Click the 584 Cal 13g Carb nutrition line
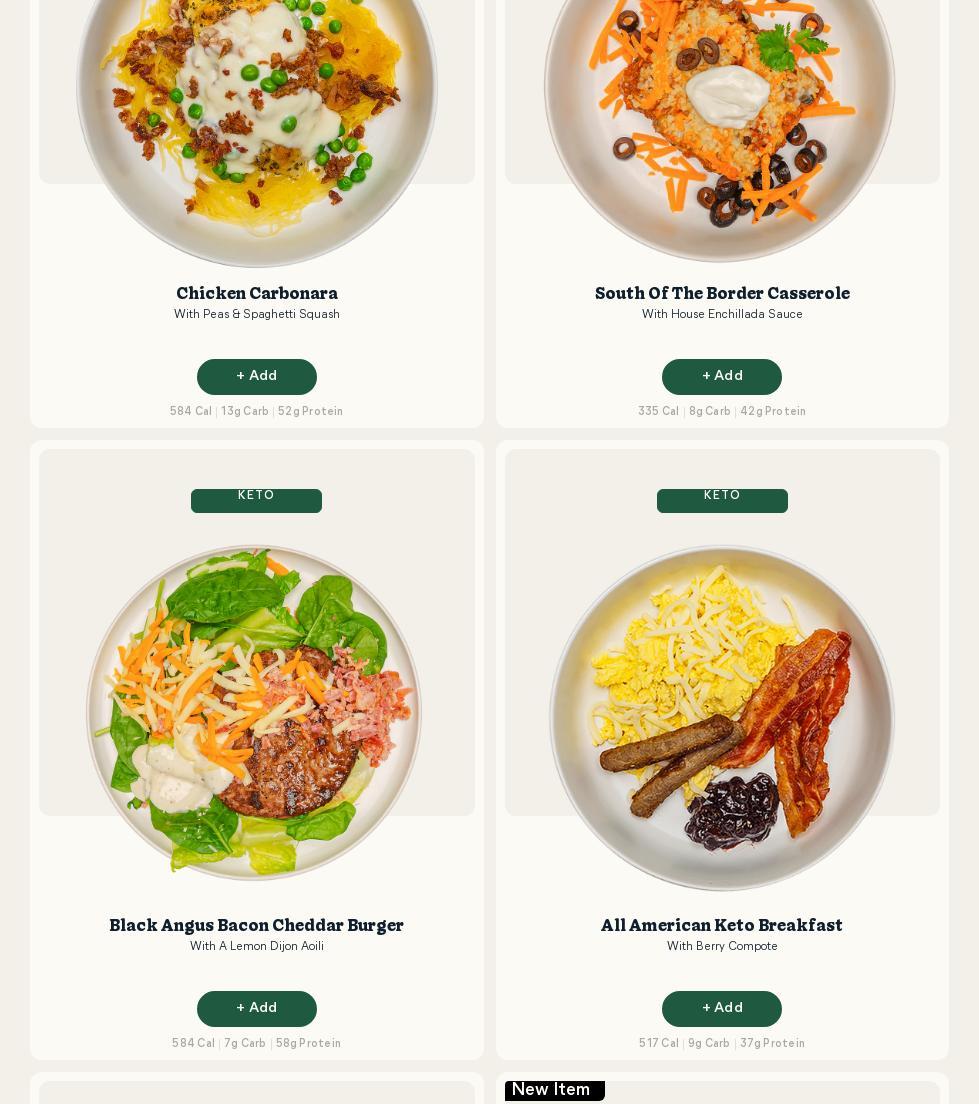This screenshot has height=1104, width=979. [x=256, y=411]
